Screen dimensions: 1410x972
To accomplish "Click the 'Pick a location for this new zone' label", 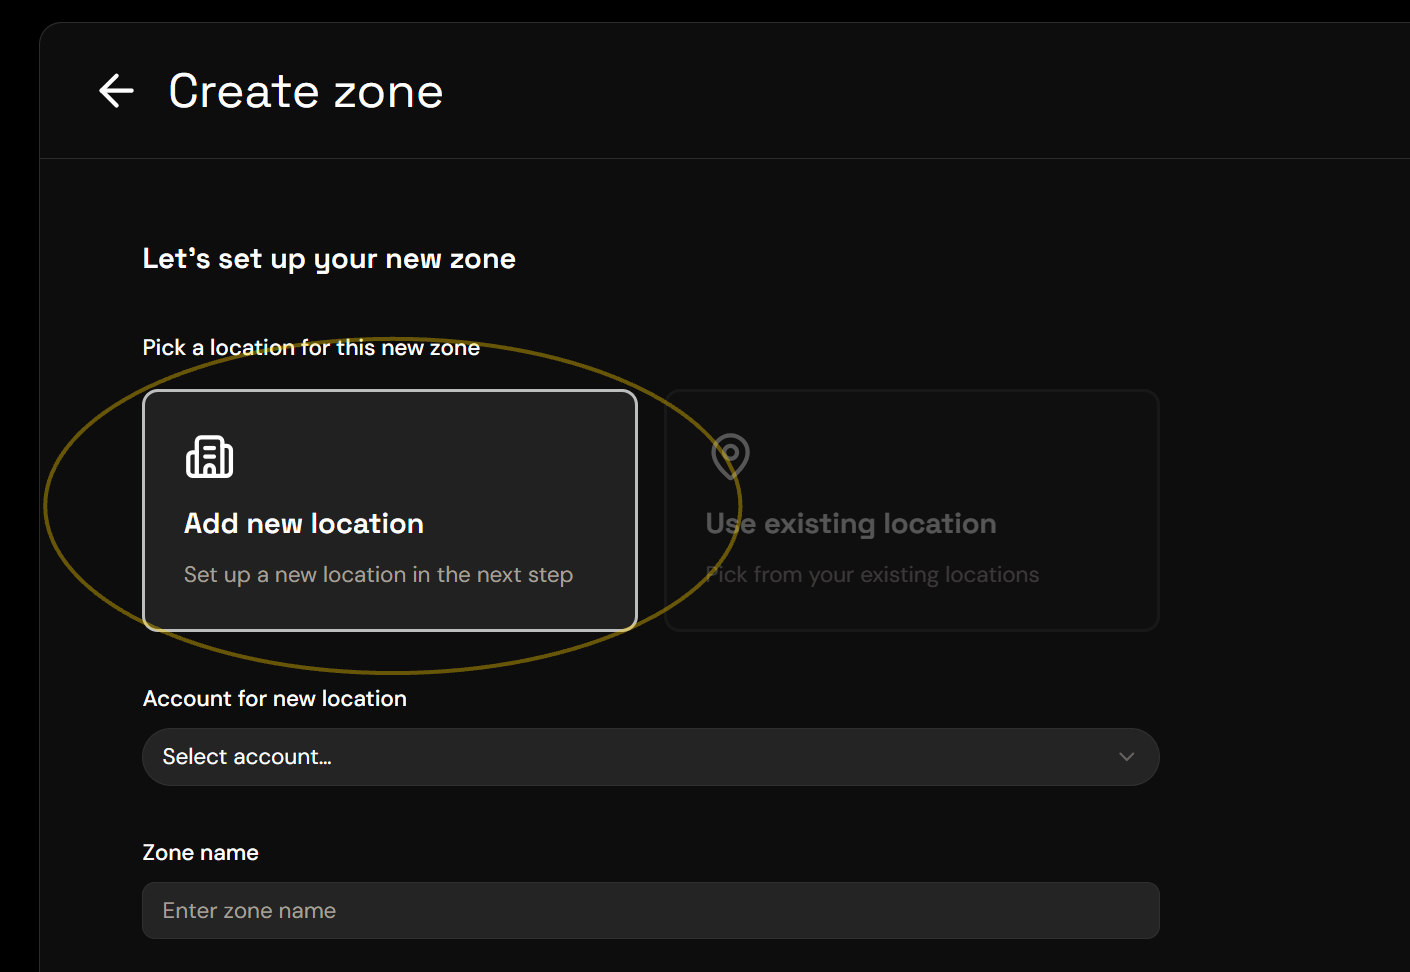I will point(311,348).
